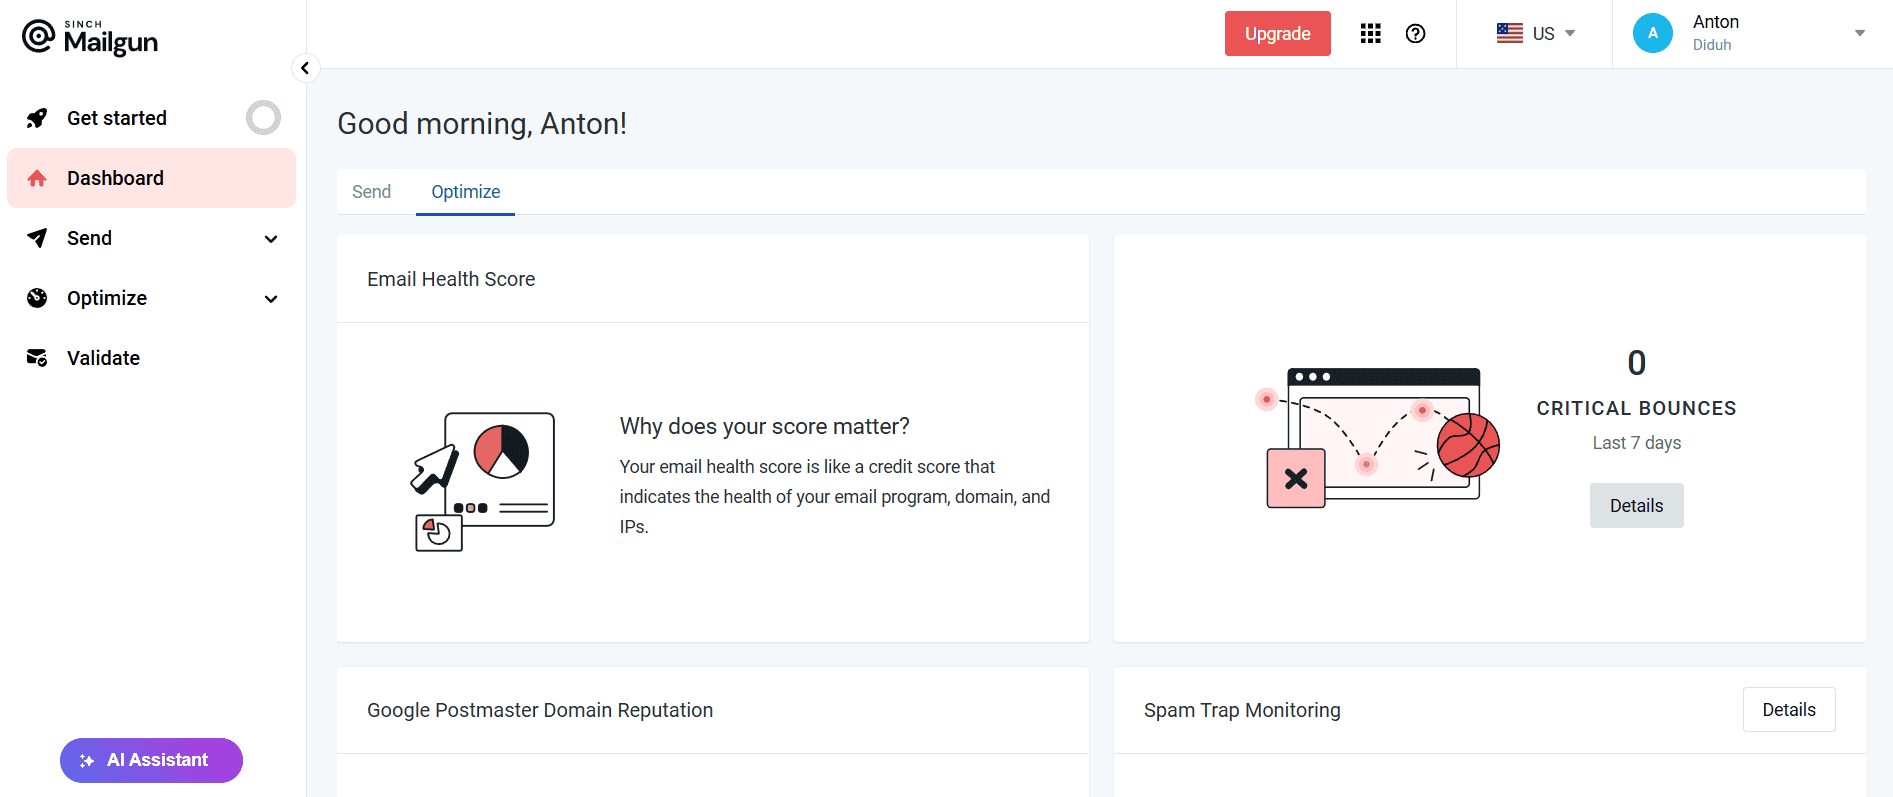Click the Dashboard home icon
The height and width of the screenshot is (797, 1893).
pos(37,178)
